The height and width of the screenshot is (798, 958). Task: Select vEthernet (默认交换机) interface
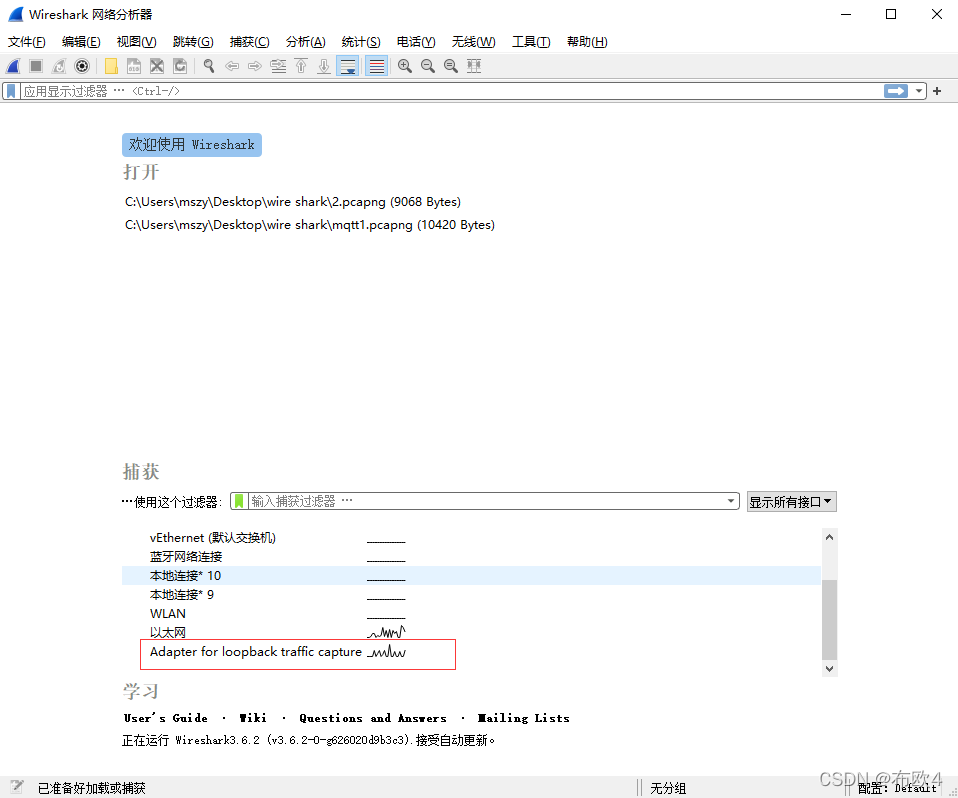(471, 538)
